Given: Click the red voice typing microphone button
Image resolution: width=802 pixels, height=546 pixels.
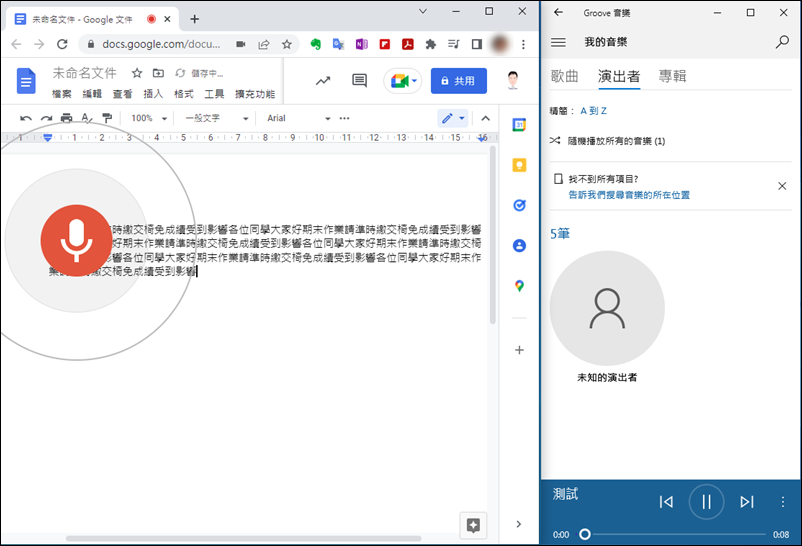Looking at the screenshot, I should 76,241.
